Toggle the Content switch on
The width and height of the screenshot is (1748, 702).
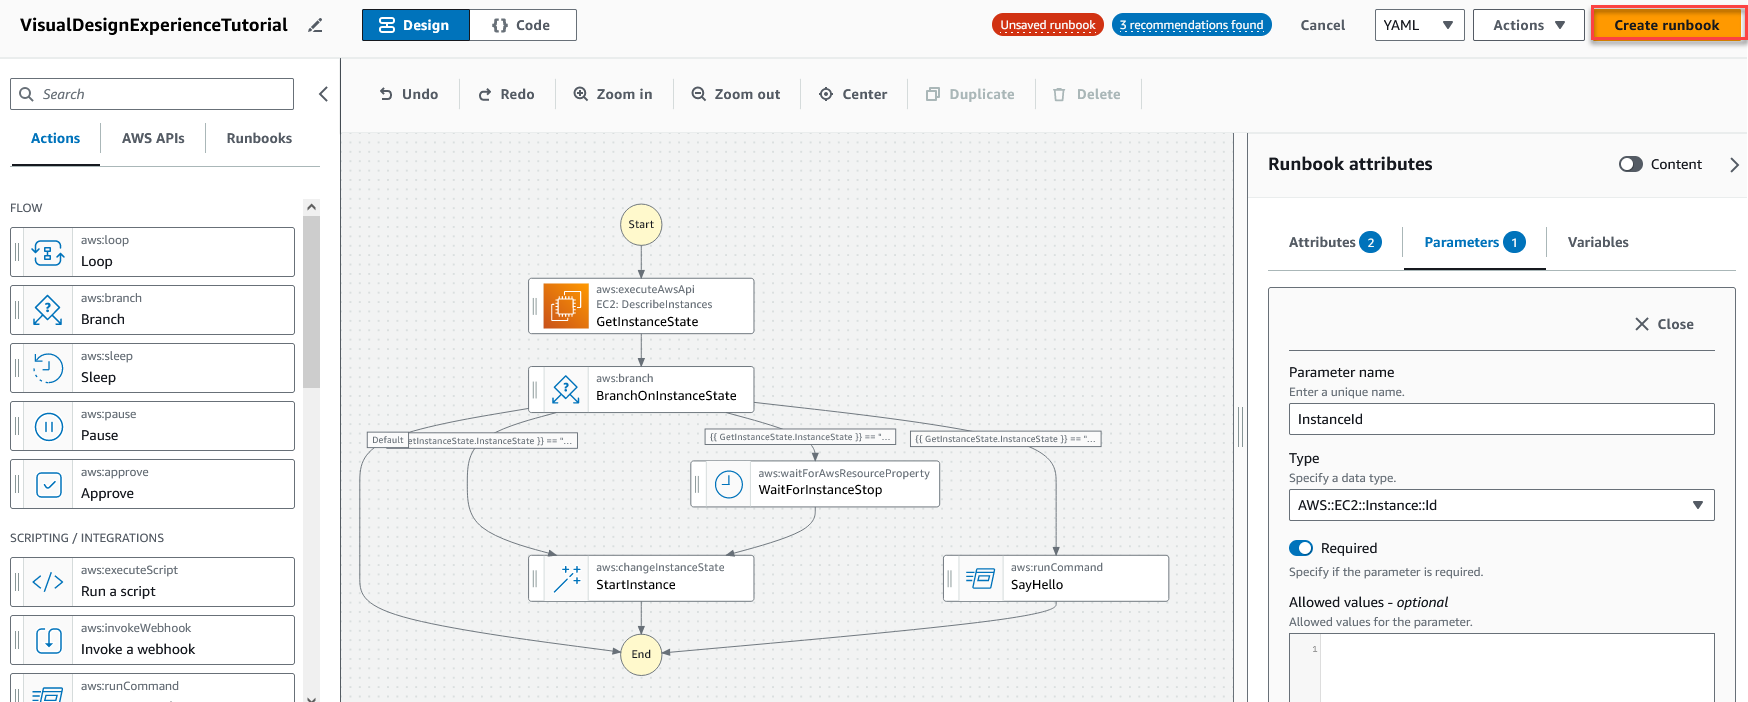click(x=1630, y=164)
